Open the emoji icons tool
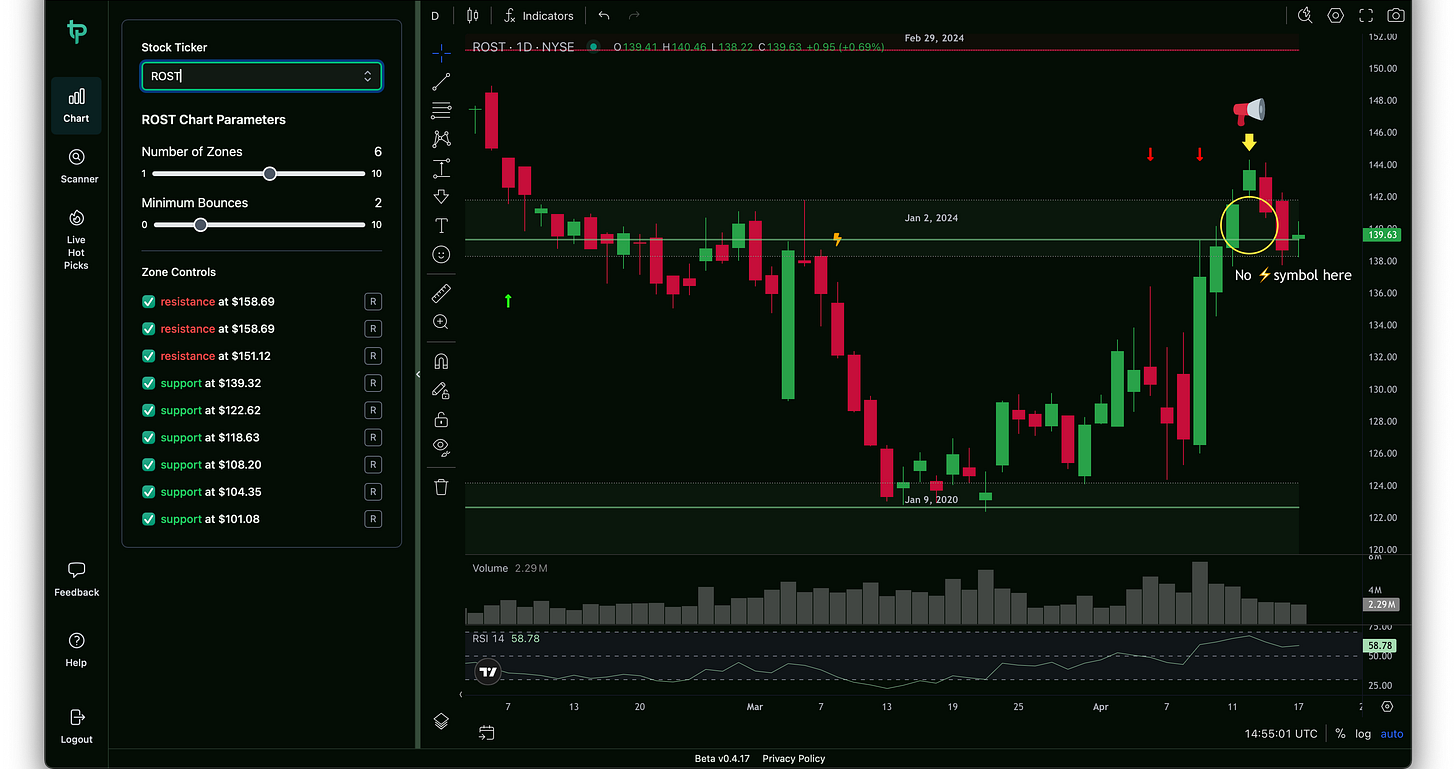This screenshot has height=769, width=1456. point(441,255)
